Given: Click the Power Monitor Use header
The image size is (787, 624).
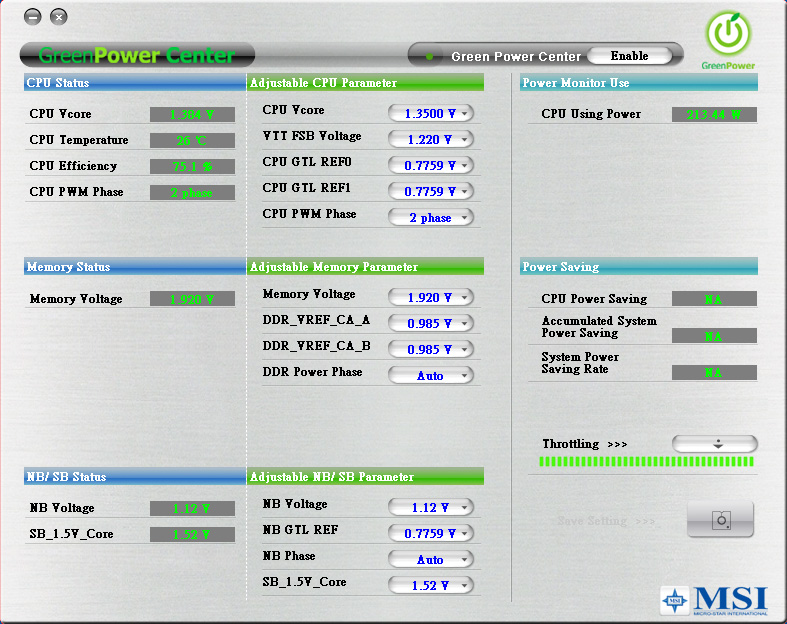Looking at the screenshot, I should click(x=639, y=82).
